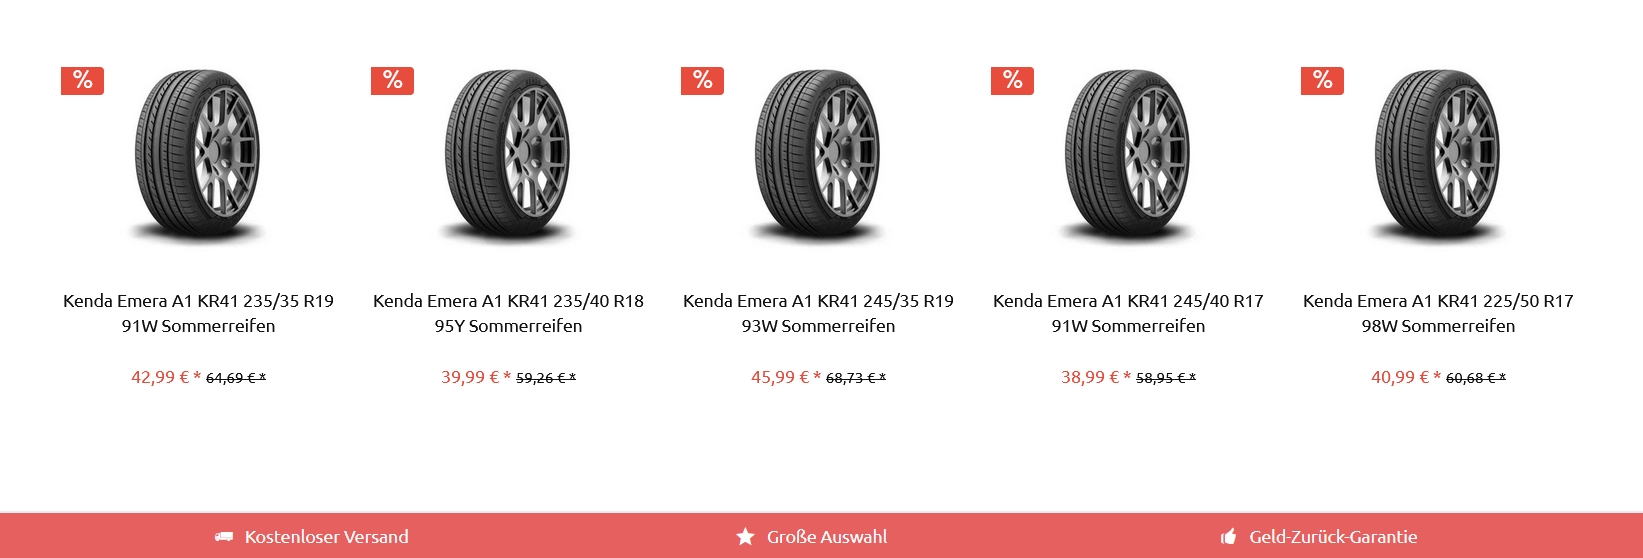Click the Kostenloser Versand footer text
This screenshot has width=1643, height=558.
tap(327, 537)
